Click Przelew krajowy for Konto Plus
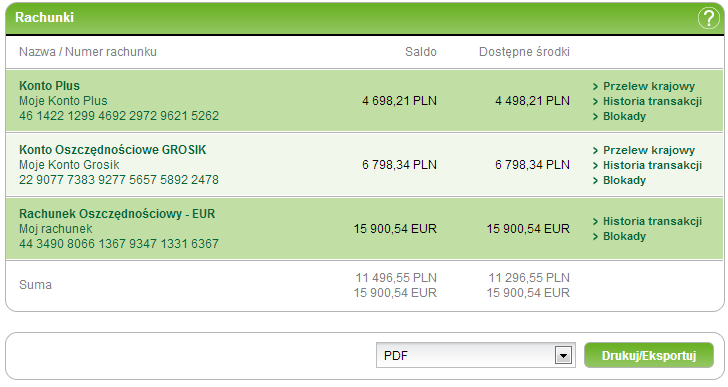Image resolution: width=728 pixels, height=387 pixels. (649, 86)
